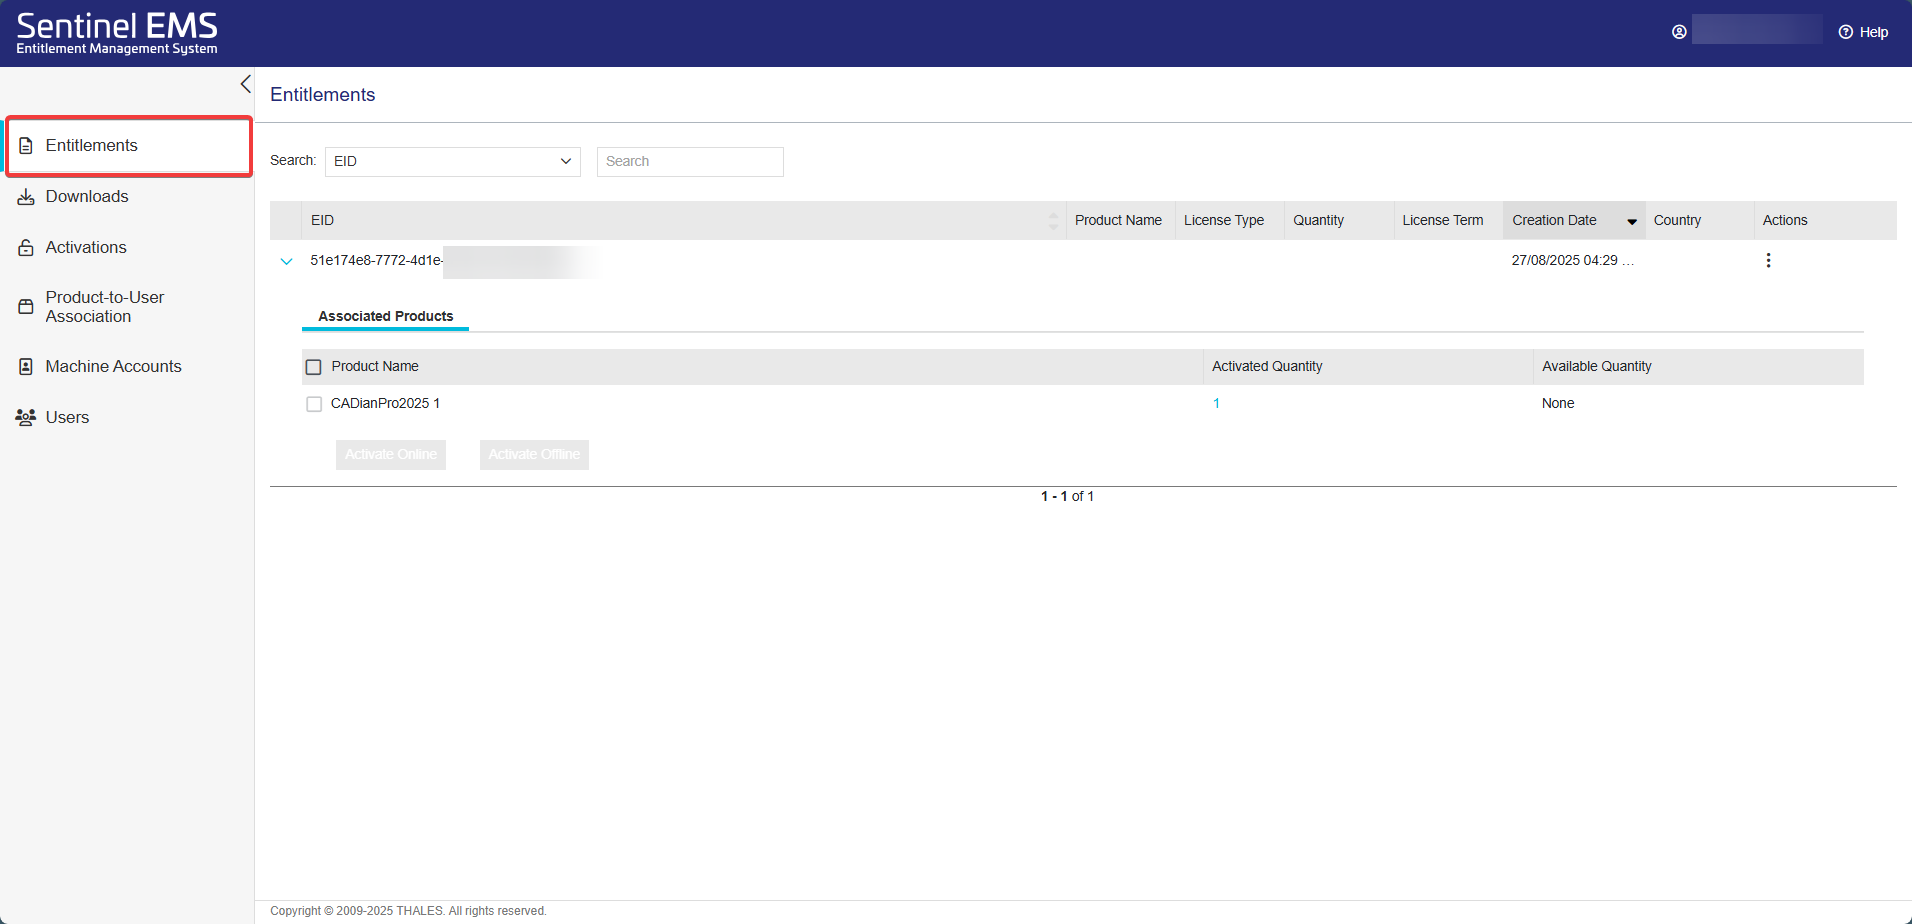Select Product-to-User Association menu item
This screenshot has height=924, width=1912.
[104, 307]
